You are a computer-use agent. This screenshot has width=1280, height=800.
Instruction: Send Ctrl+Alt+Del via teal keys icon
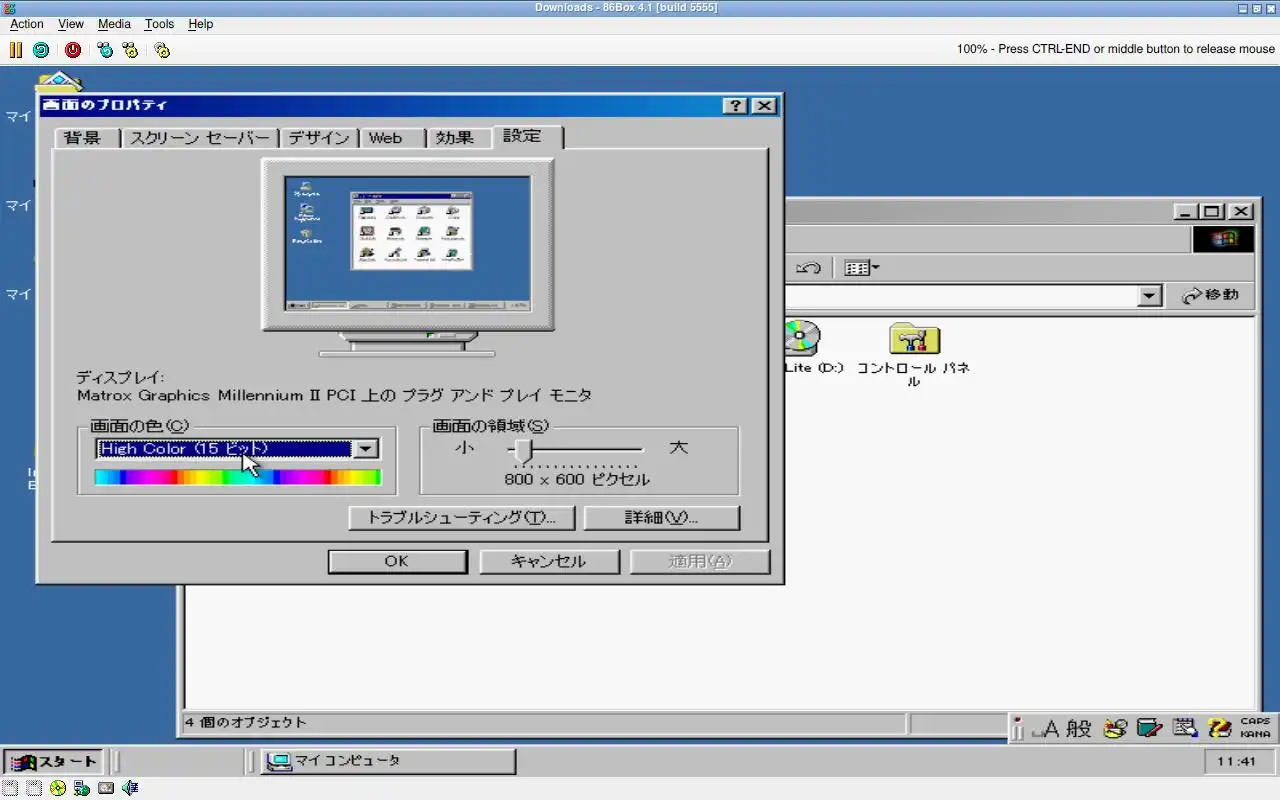pos(105,49)
